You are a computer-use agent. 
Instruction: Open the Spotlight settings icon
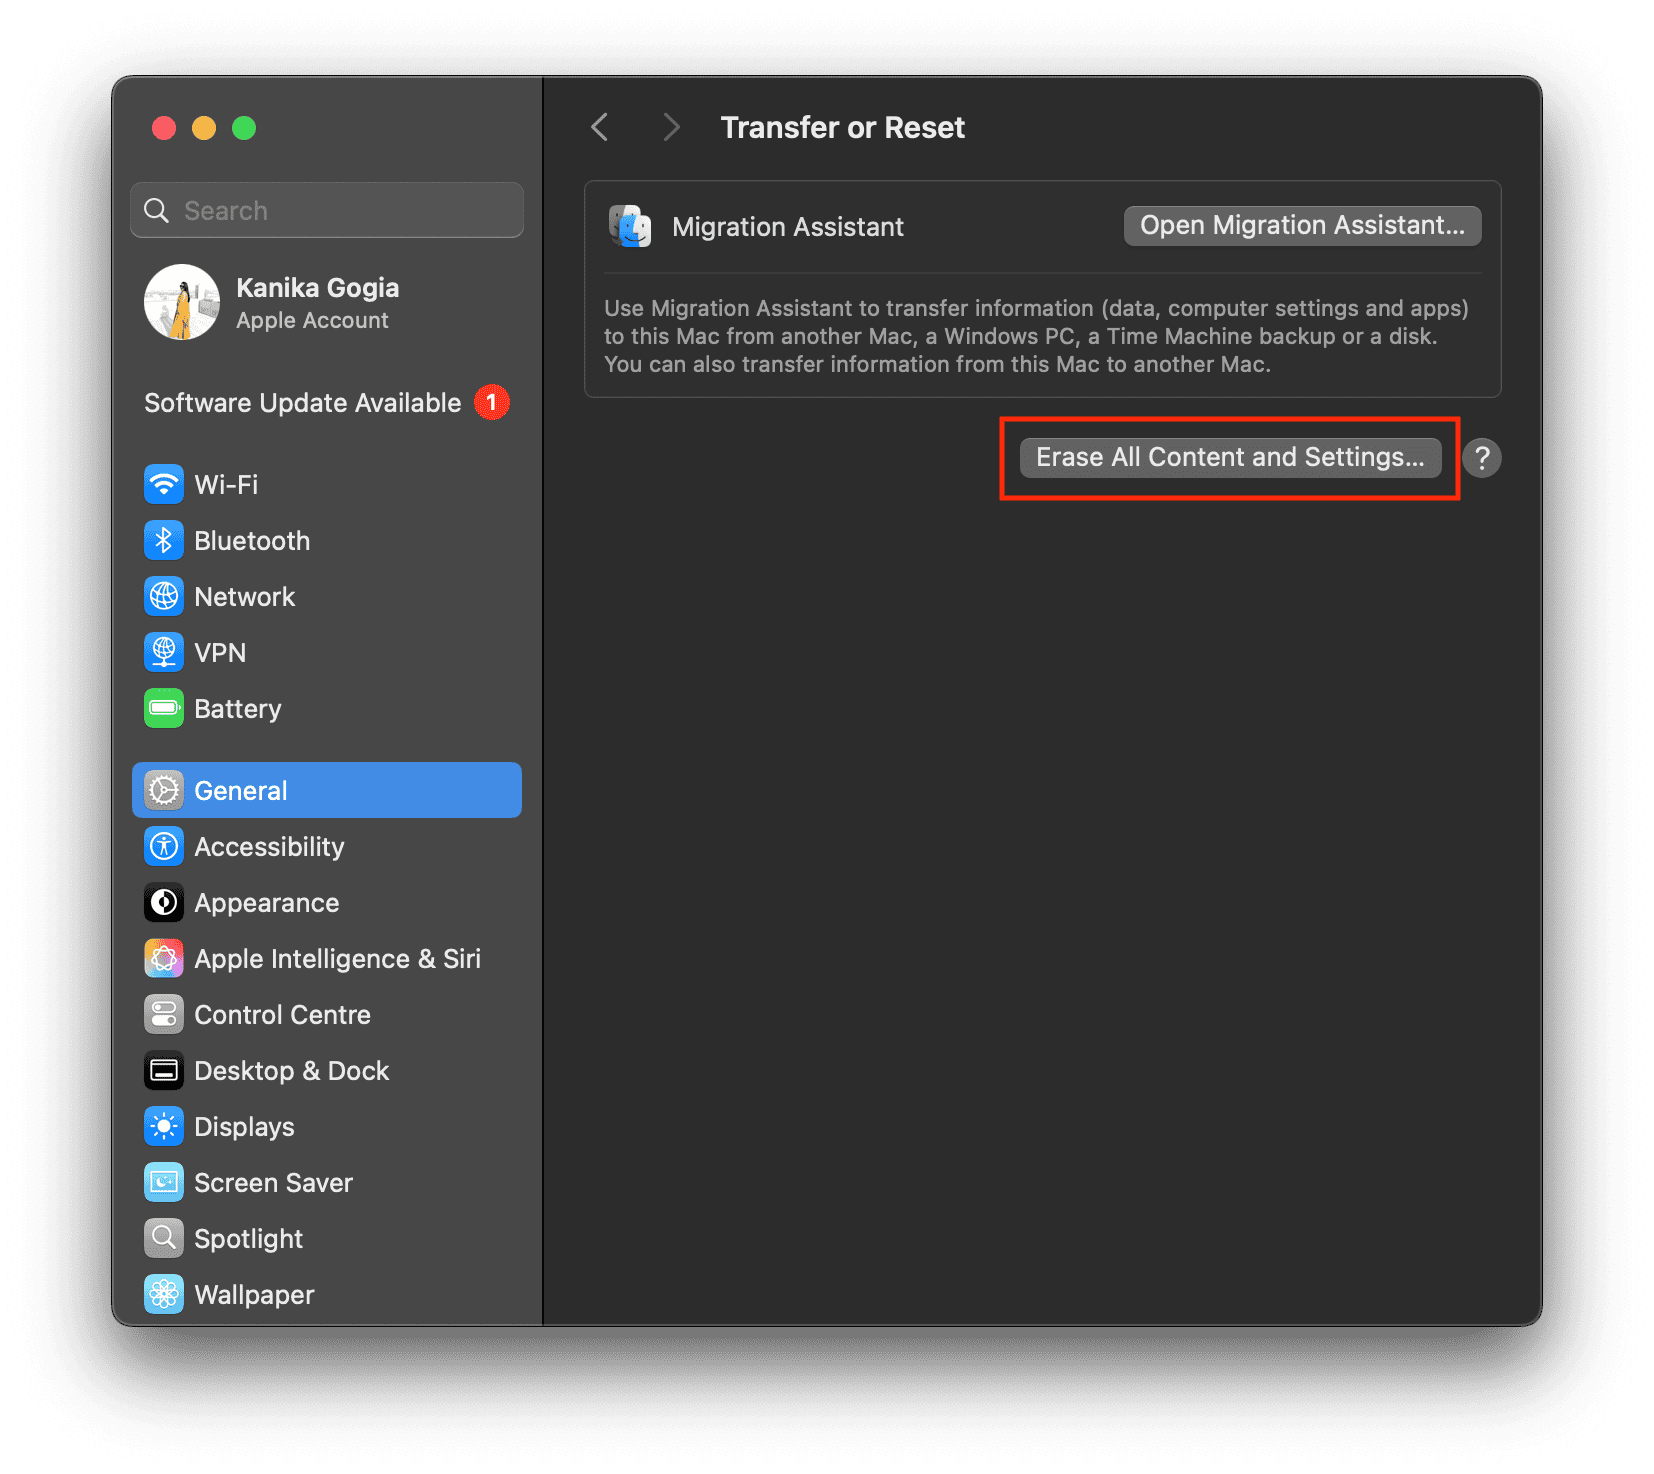[164, 1239]
